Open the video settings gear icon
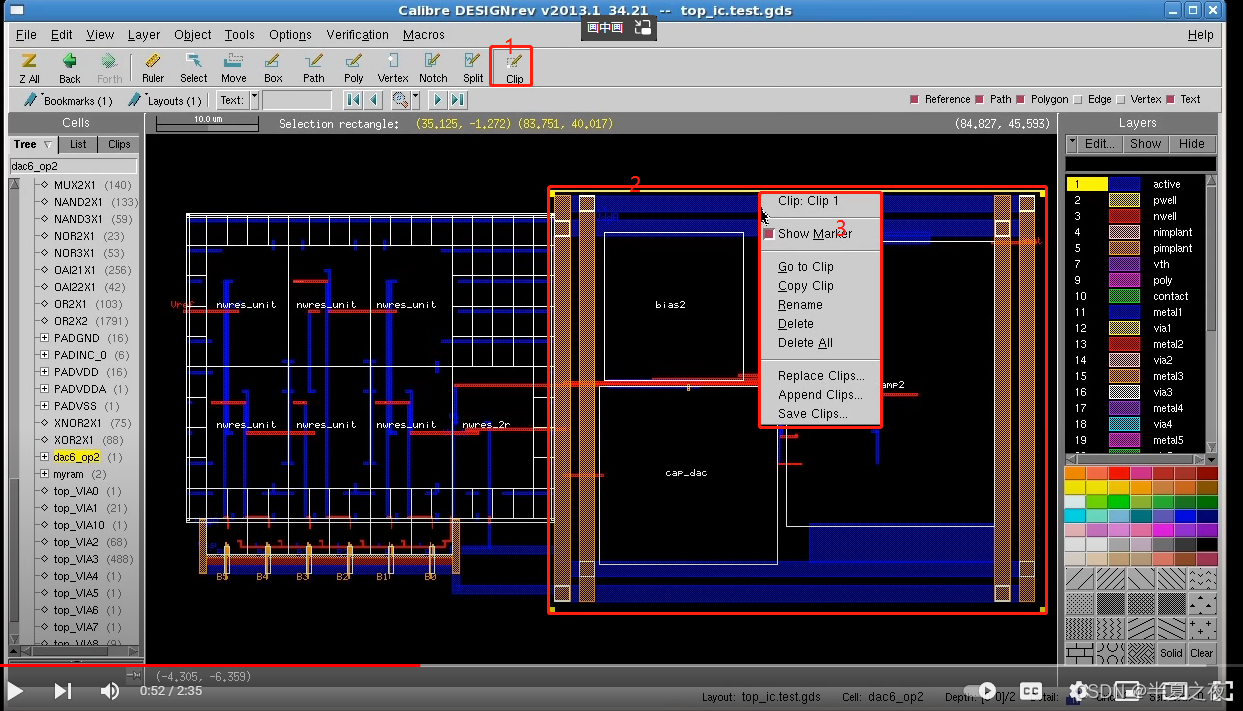The image size is (1243, 711). tap(1079, 691)
